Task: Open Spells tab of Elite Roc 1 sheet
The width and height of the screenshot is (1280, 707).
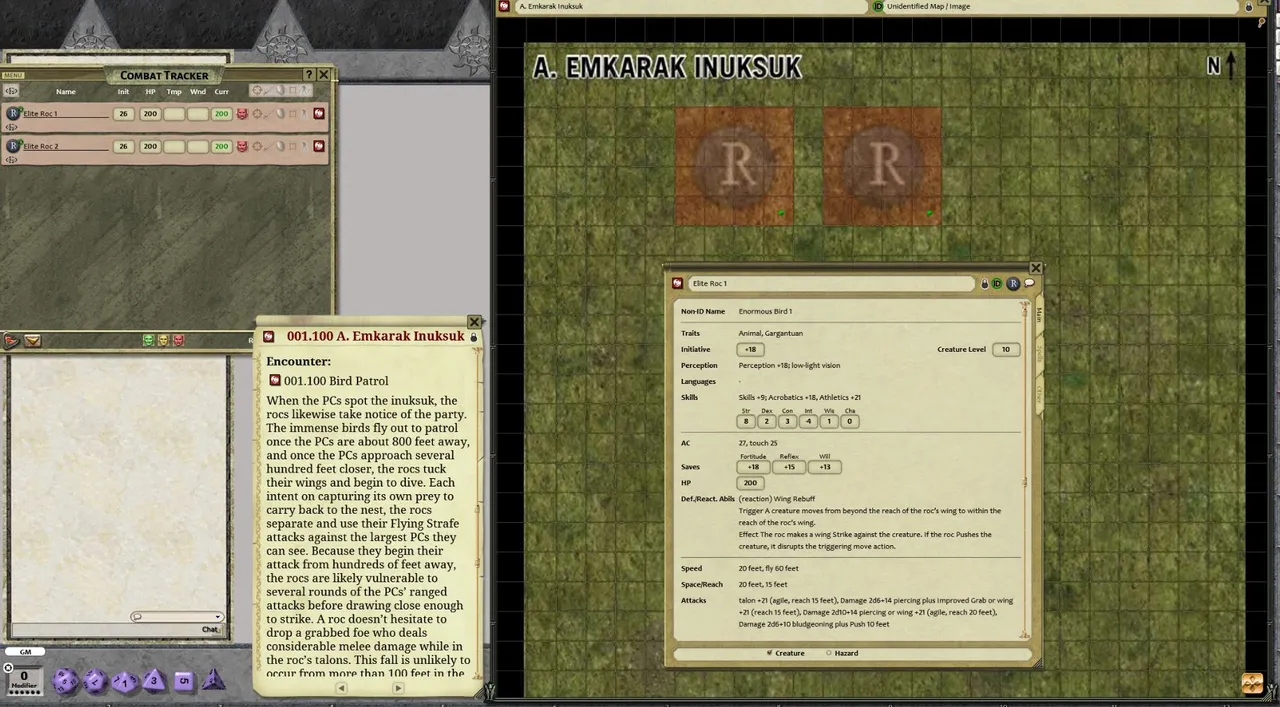Action: pos(1039,354)
